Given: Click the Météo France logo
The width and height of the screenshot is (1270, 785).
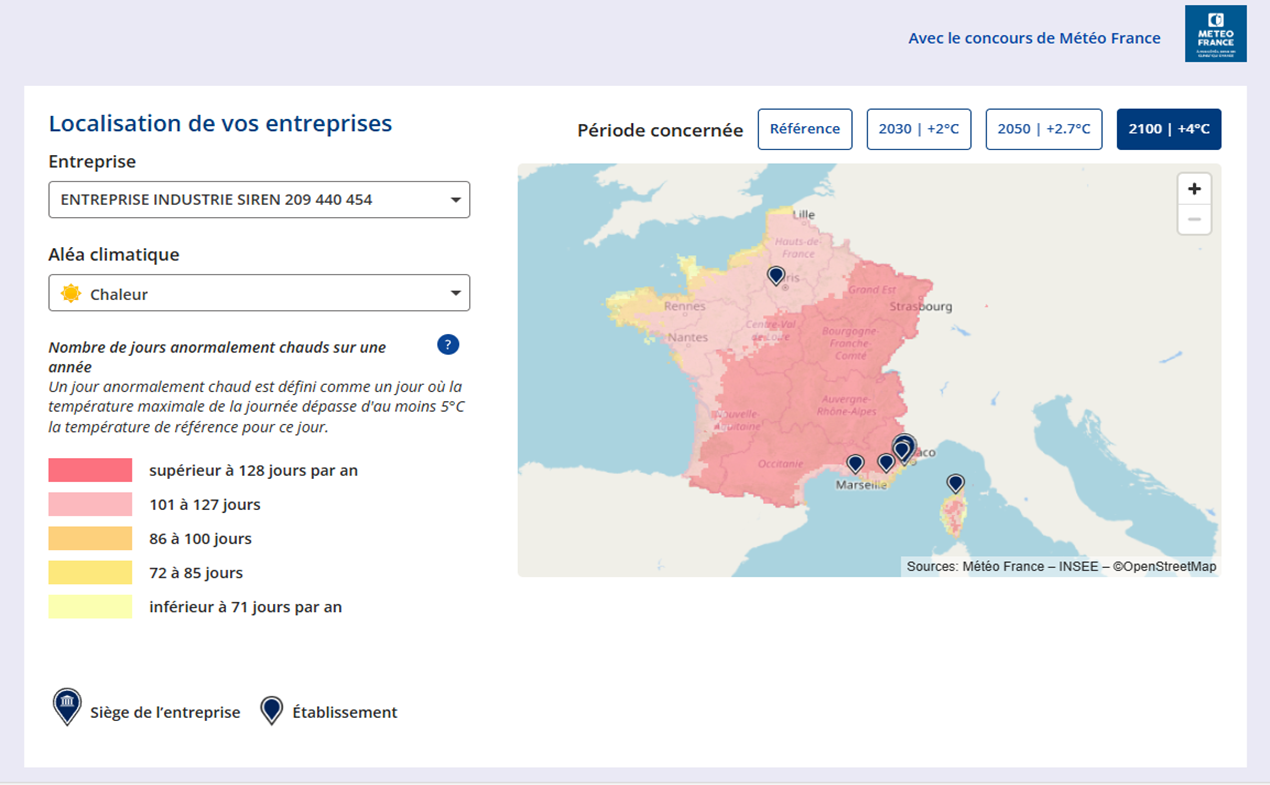Looking at the screenshot, I should coord(1215,34).
